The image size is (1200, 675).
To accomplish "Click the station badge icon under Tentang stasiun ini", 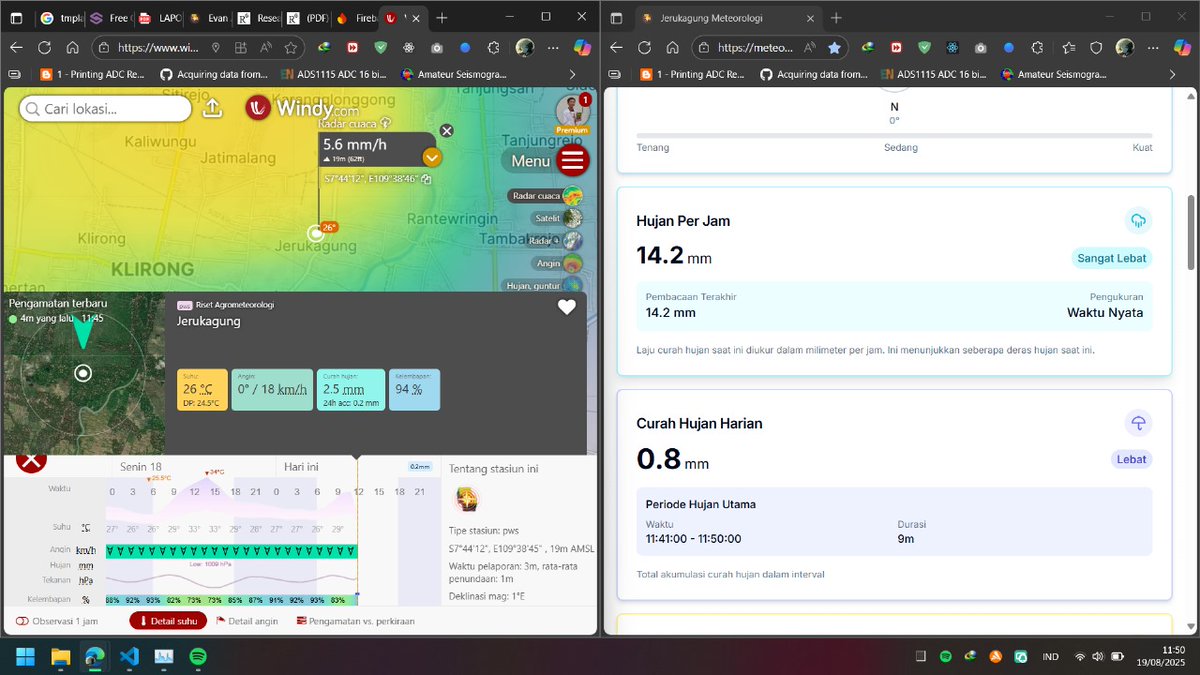I will pyautogui.click(x=466, y=499).
